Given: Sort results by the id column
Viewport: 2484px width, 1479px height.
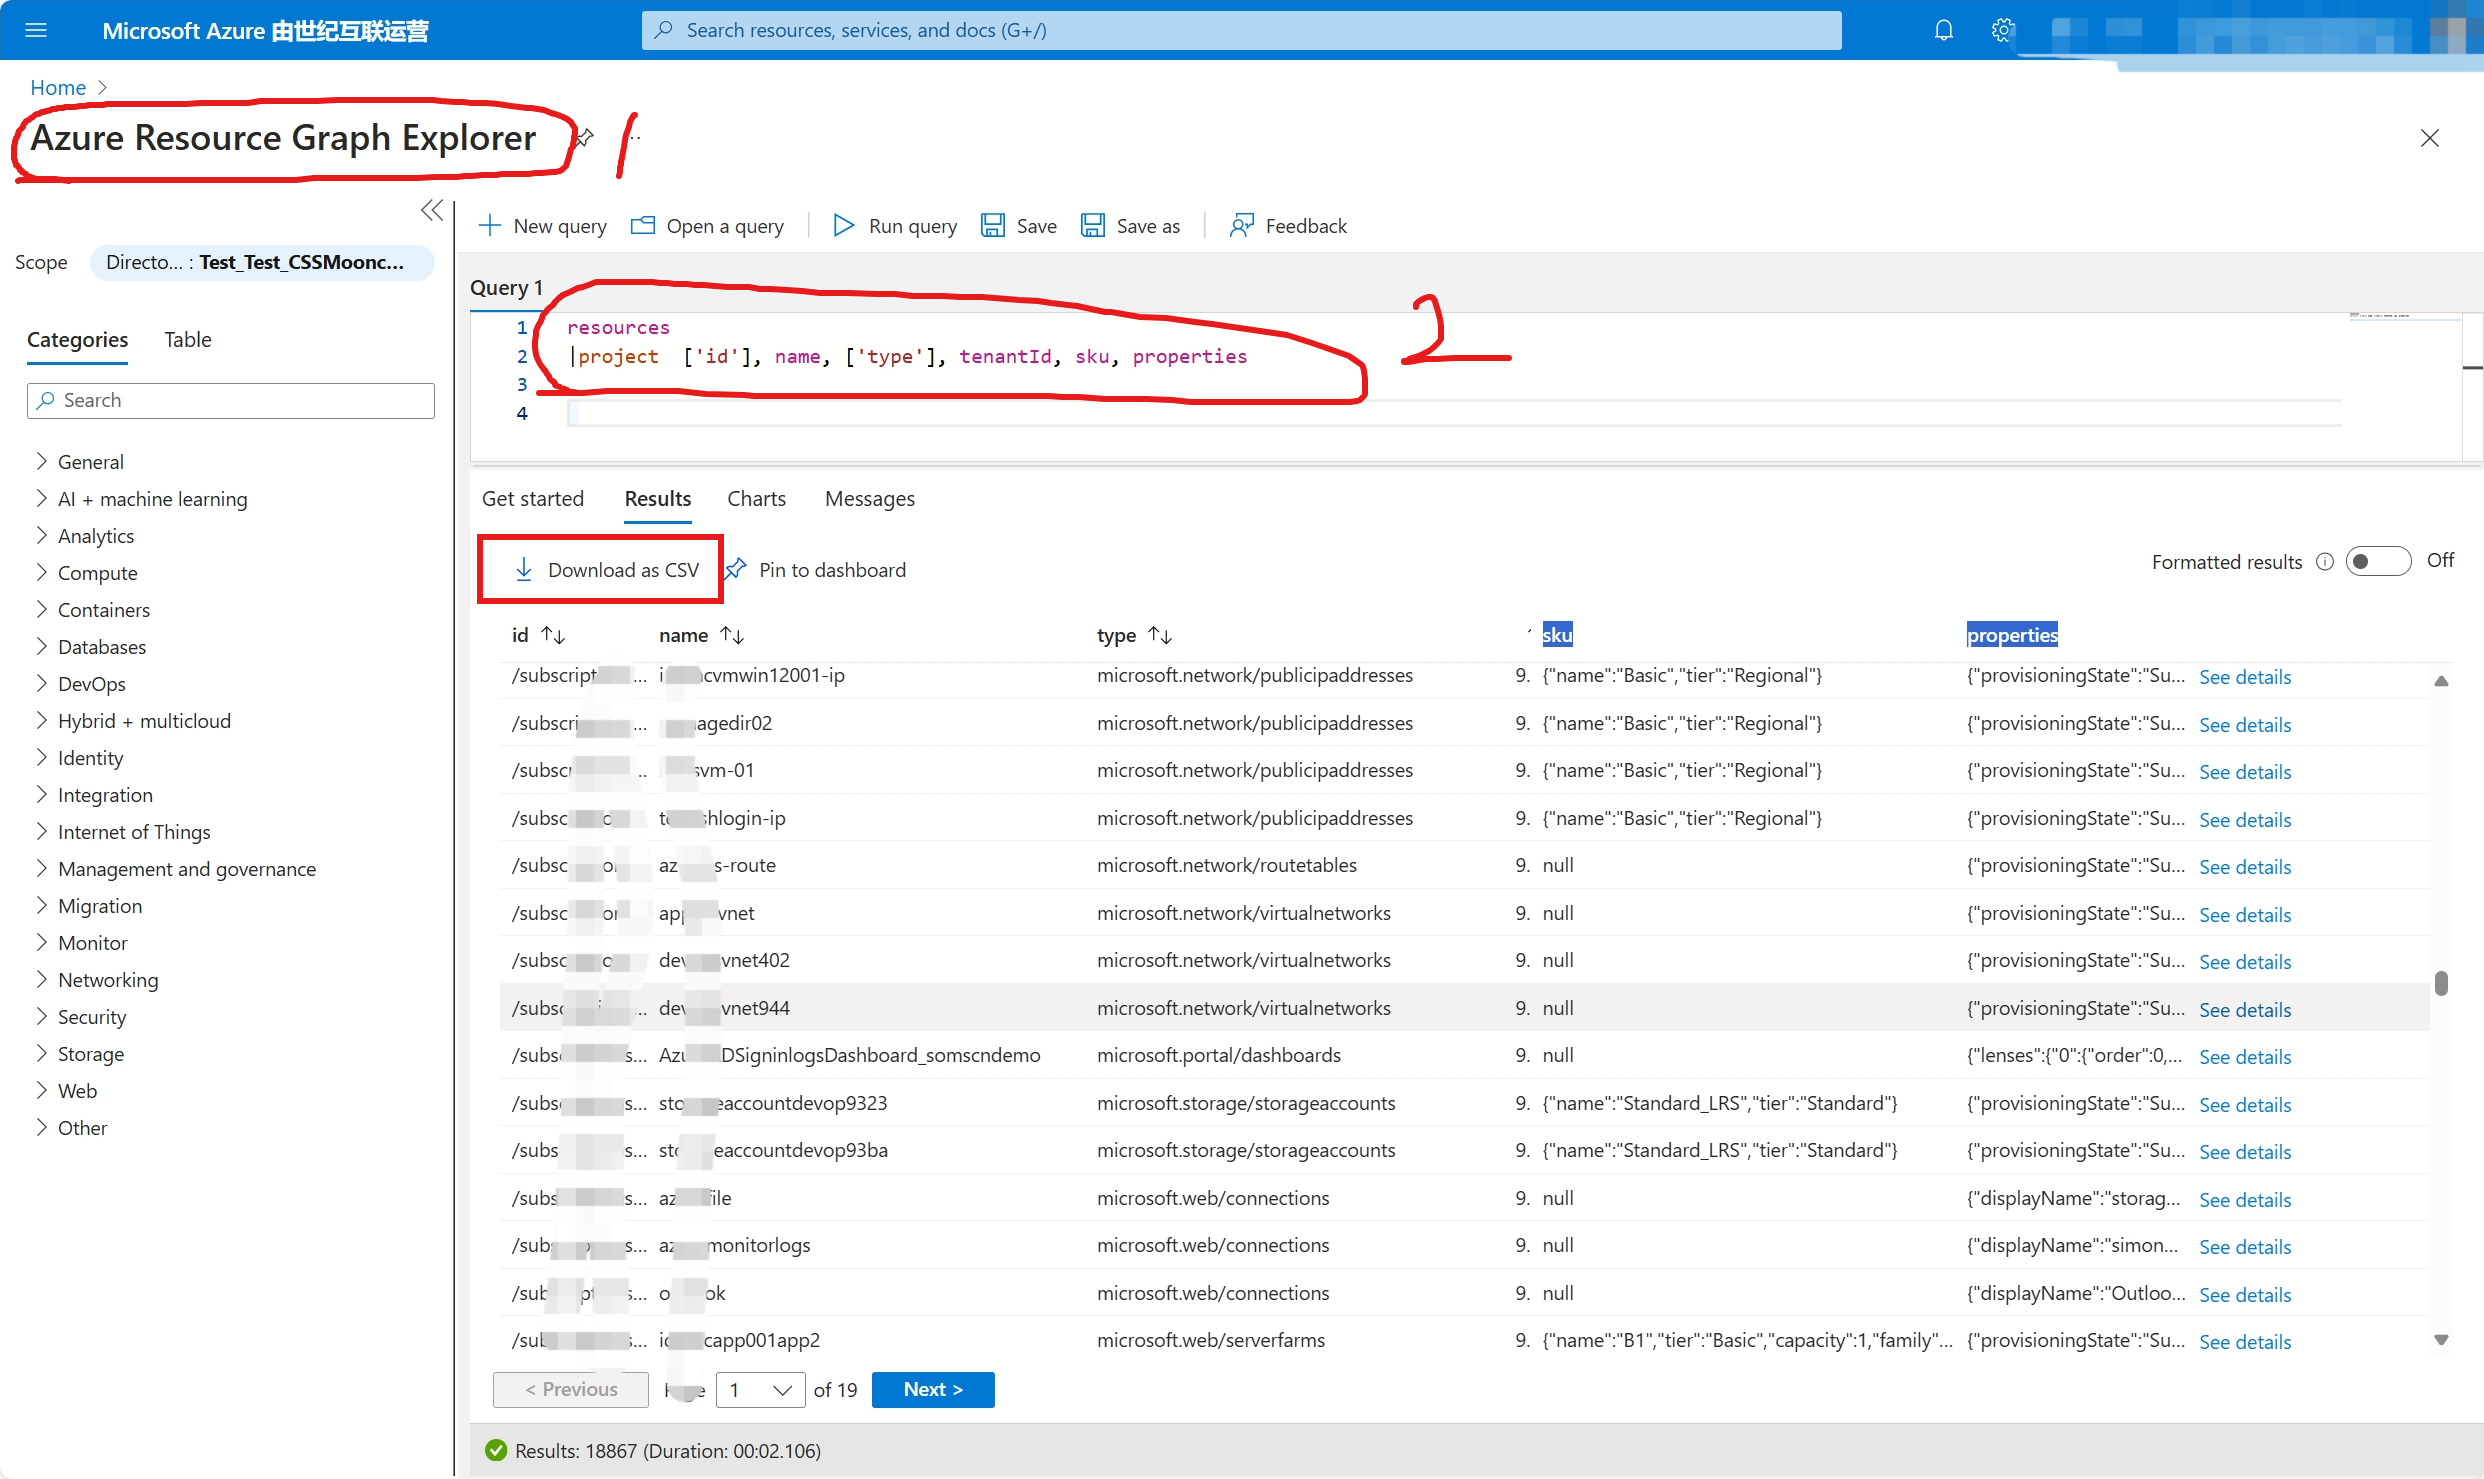Looking at the screenshot, I should tap(553, 635).
